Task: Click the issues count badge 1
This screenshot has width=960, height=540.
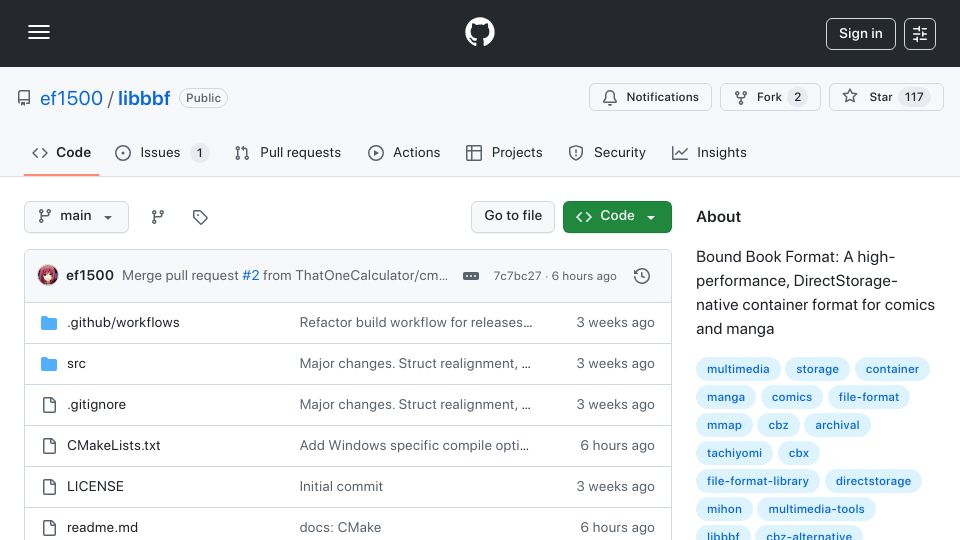Action: tap(200, 153)
